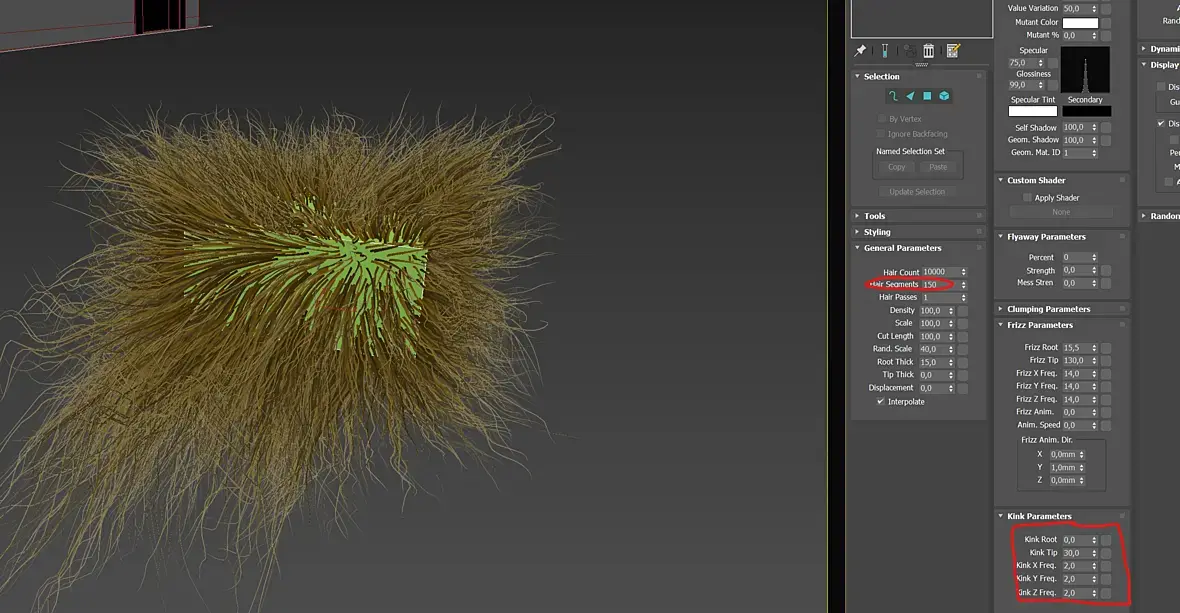This screenshot has width=1180, height=613.
Task: Click the map button beside Mutant Color
Action: (x=1106, y=23)
